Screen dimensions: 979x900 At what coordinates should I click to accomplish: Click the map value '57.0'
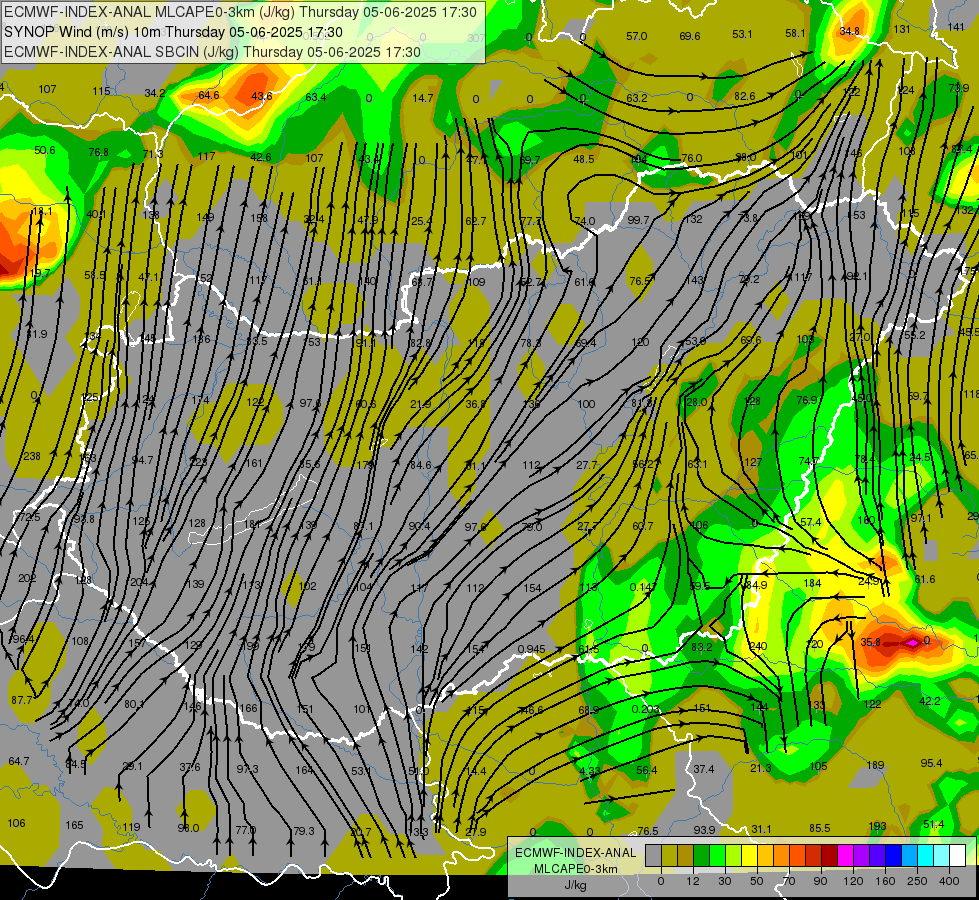pos(636,36)
